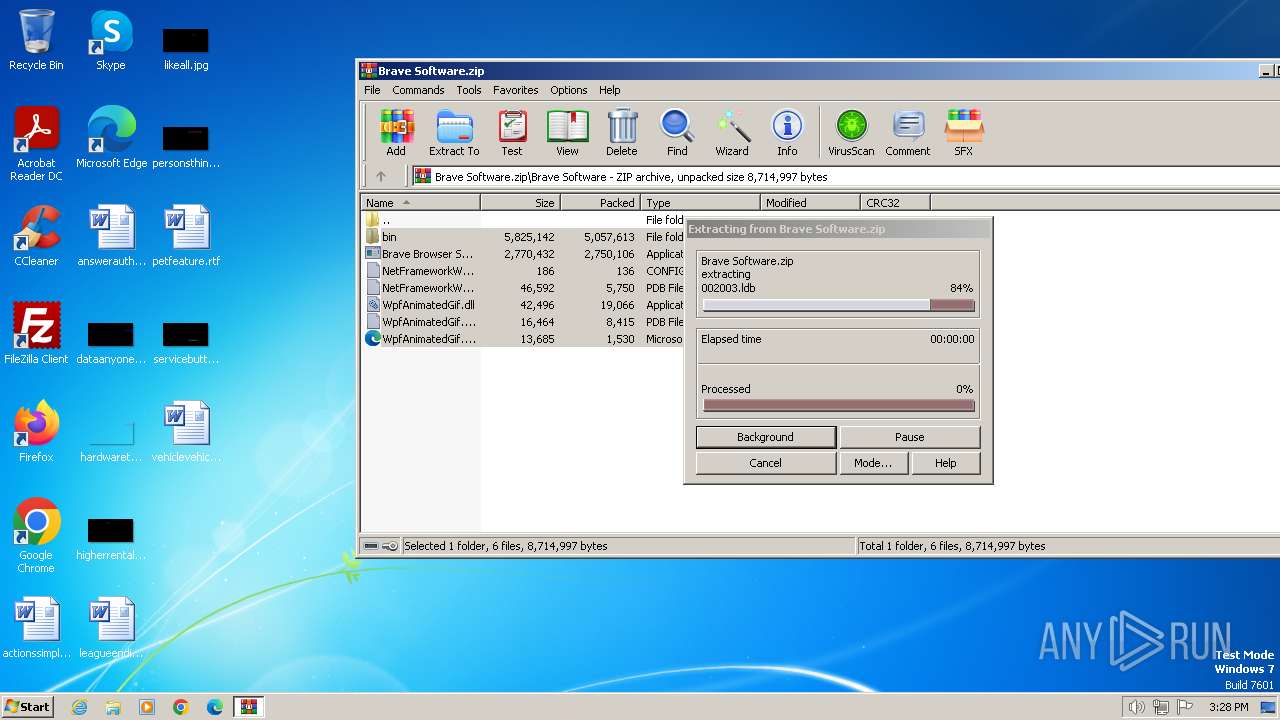The height and width of the screenshot is (720, 1280).
Task: Sort by the Modified column header
Action: [x=810, y=202]
